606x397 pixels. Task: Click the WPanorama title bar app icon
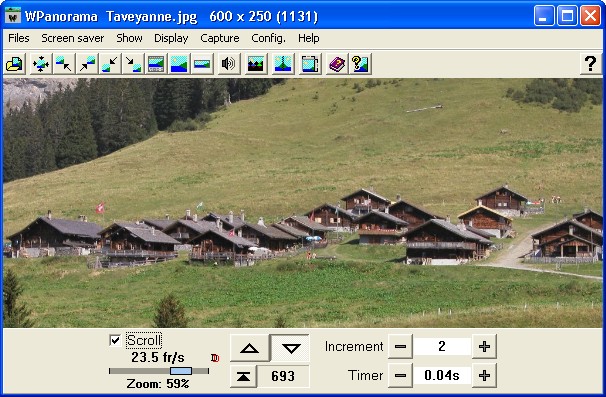pyautogui.click(x=13, y=16)
